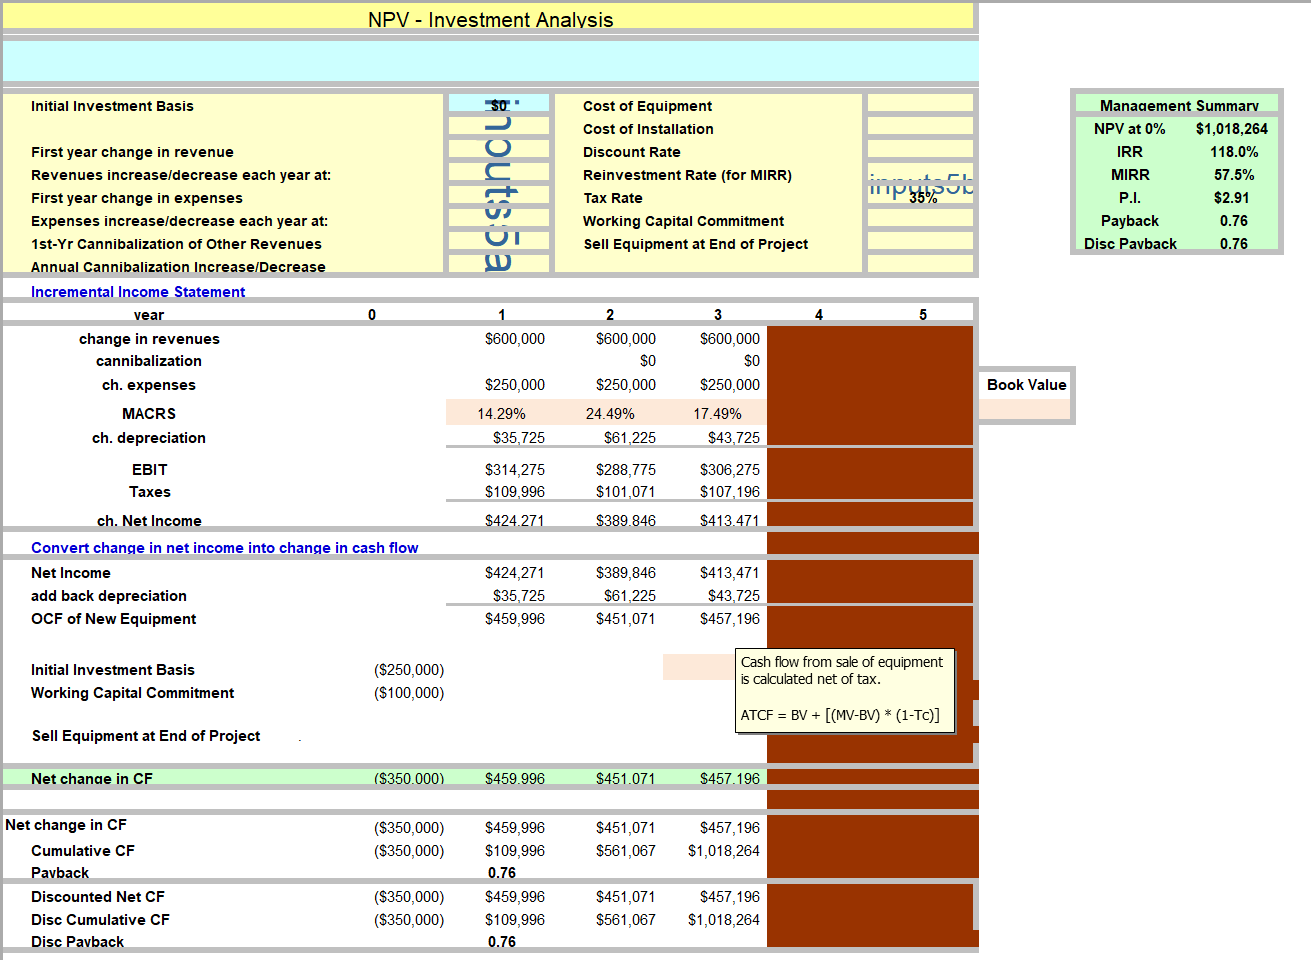This screenshot has width=1311, height=960.
Task: Click the IRR 118.0% summary value
Action: tap(1234, 151)
